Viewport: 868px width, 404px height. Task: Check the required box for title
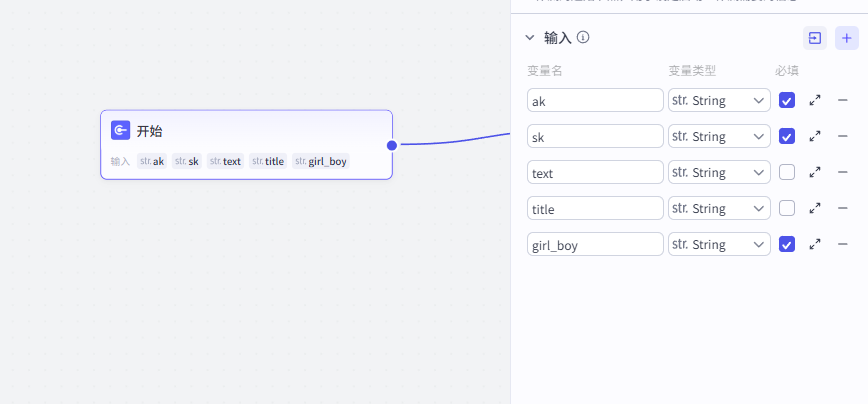787,208
